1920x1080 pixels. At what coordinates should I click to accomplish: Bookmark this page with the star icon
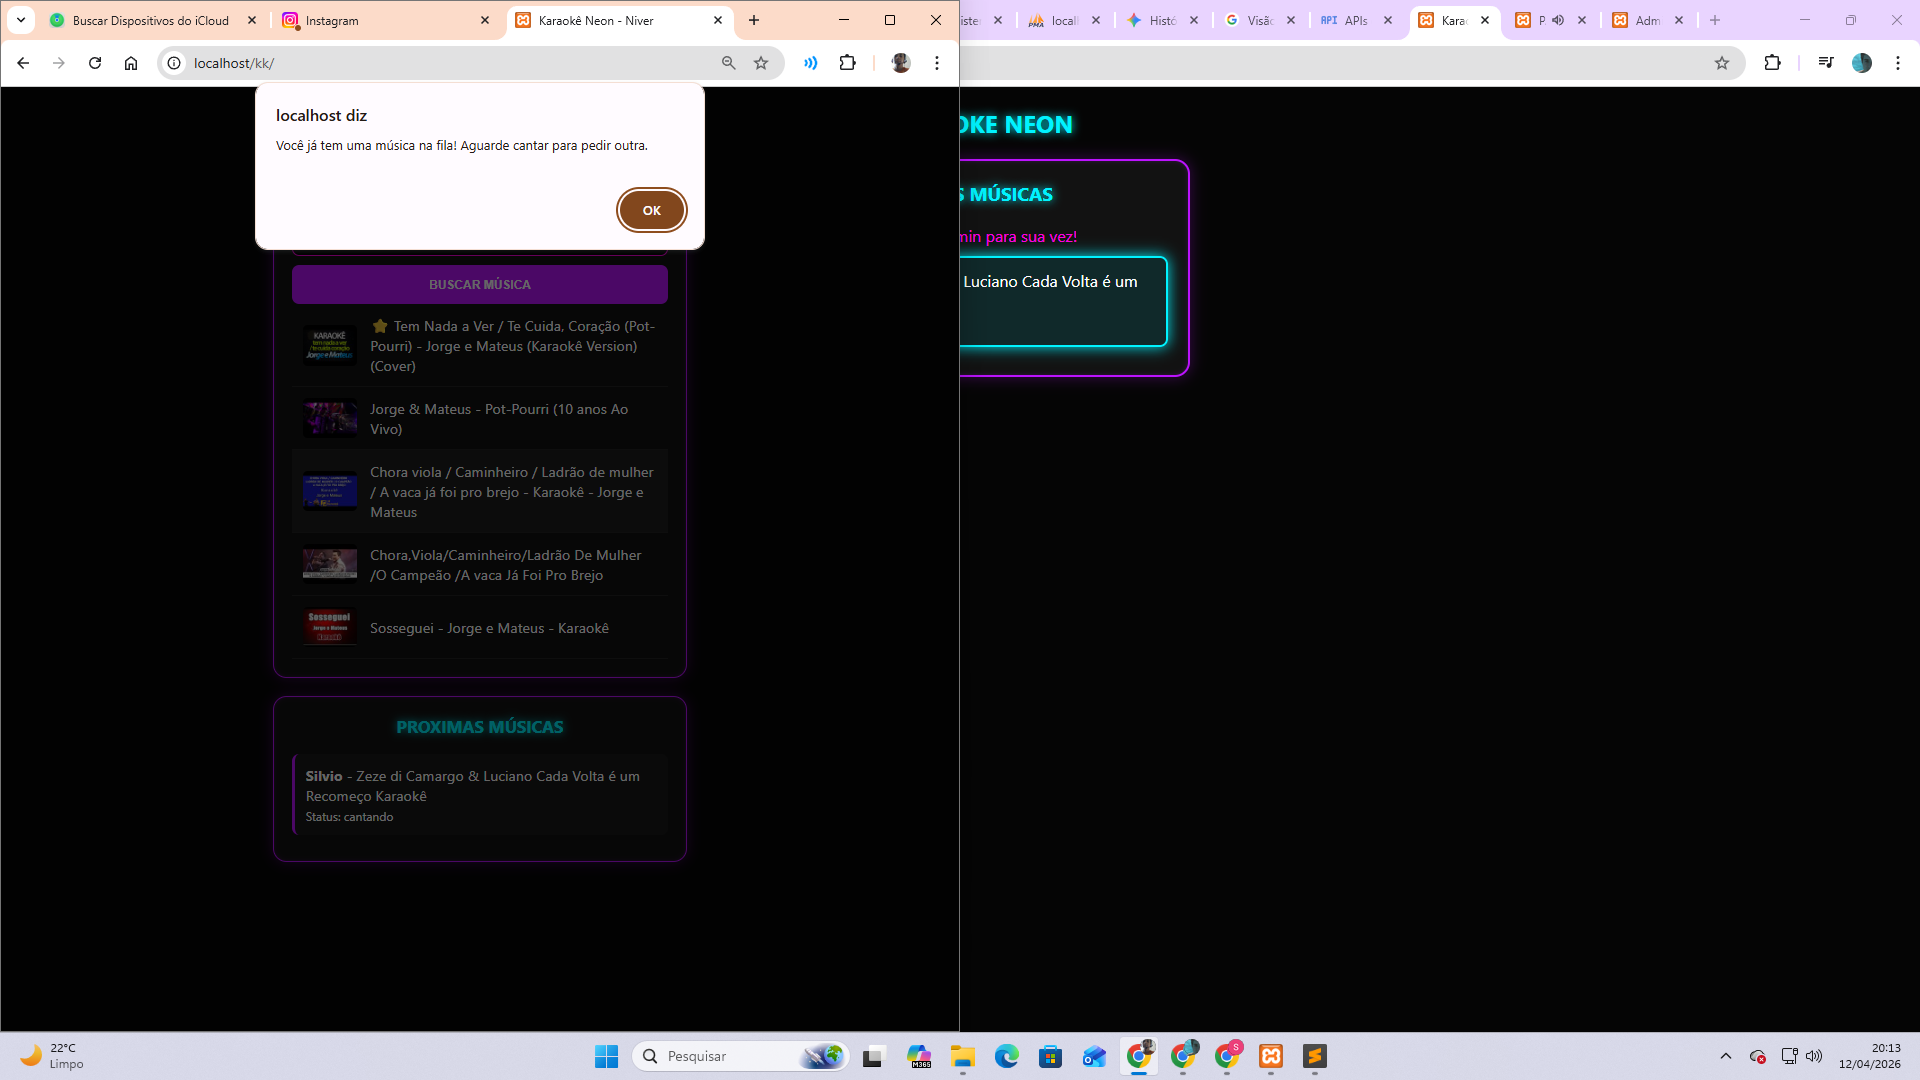[x=761, y=63]
